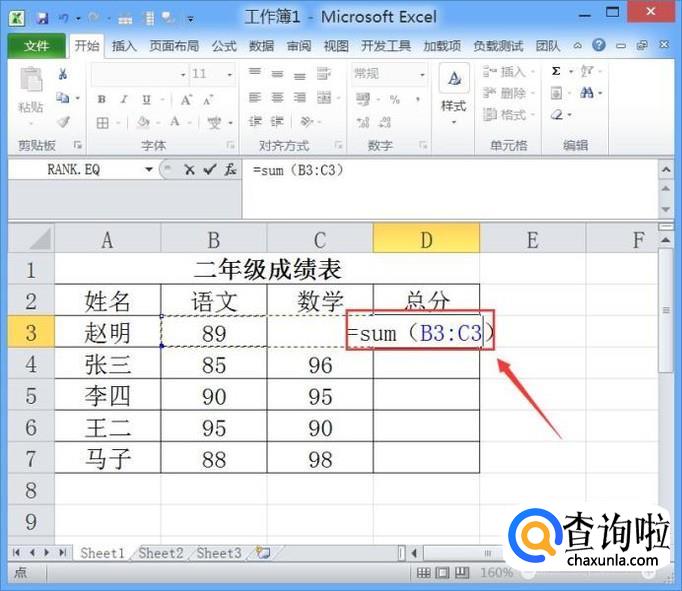Click the cell containing 张三

(x=107, y=364)
